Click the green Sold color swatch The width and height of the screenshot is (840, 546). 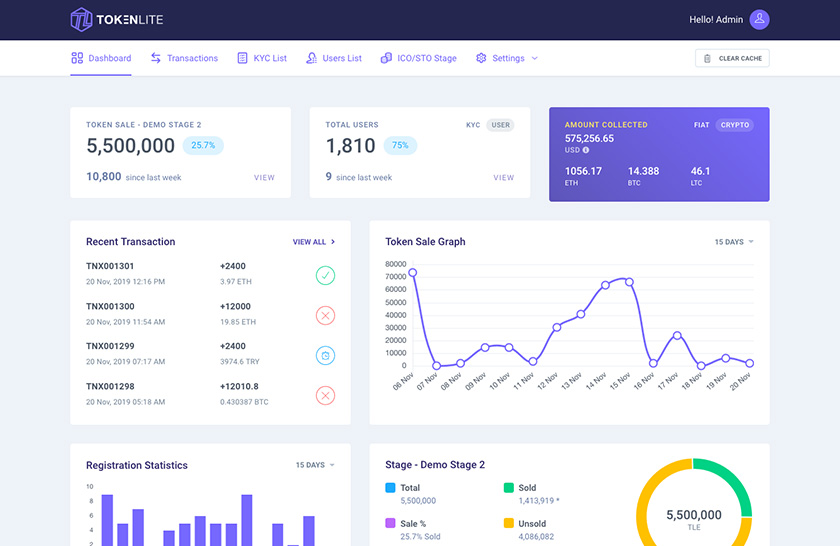(508, 488)
